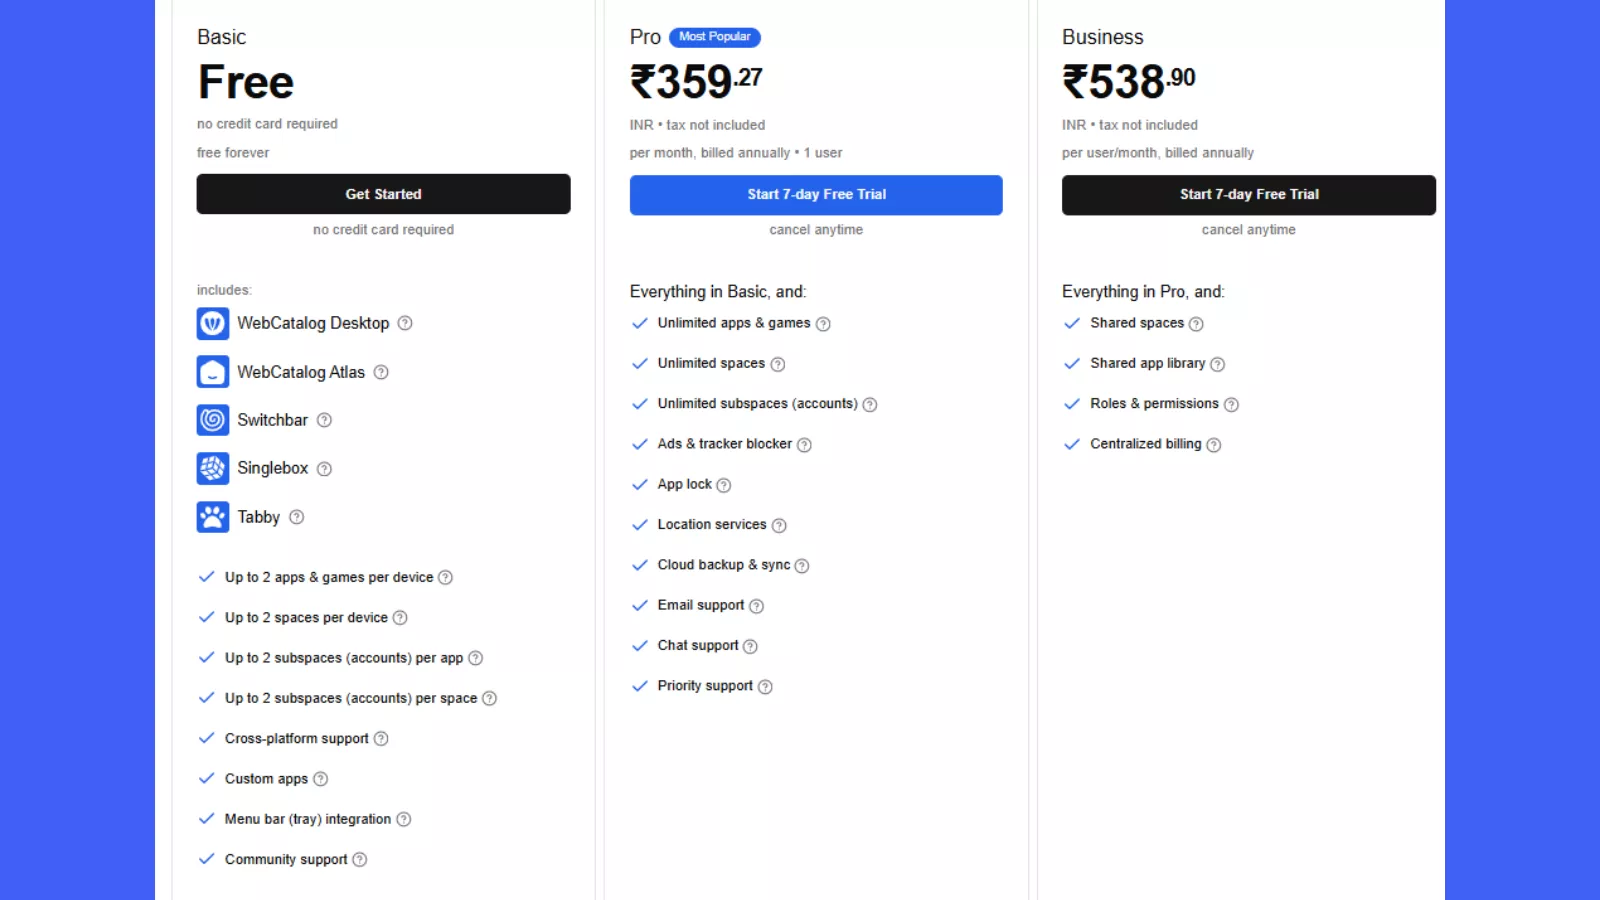Select the Business plan heading
This screenshot has height=900, width=1600.
[1102, 37]
